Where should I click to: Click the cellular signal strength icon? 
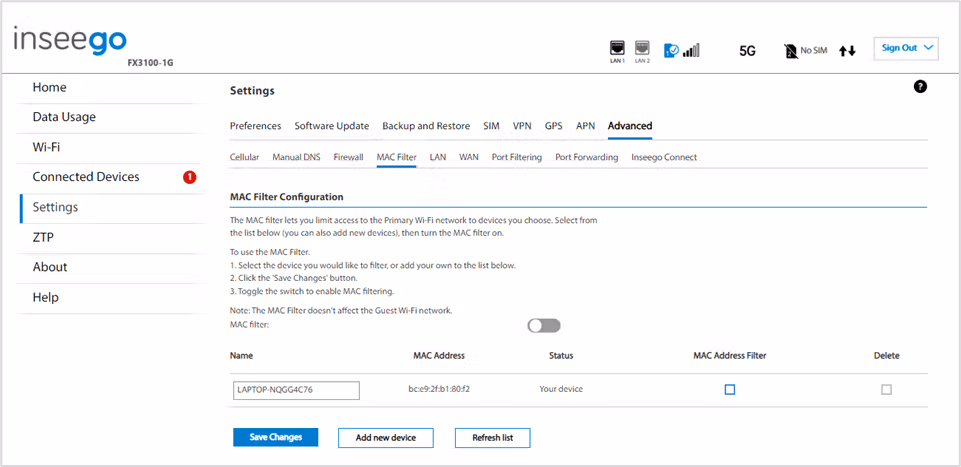[x=691, y=51]
